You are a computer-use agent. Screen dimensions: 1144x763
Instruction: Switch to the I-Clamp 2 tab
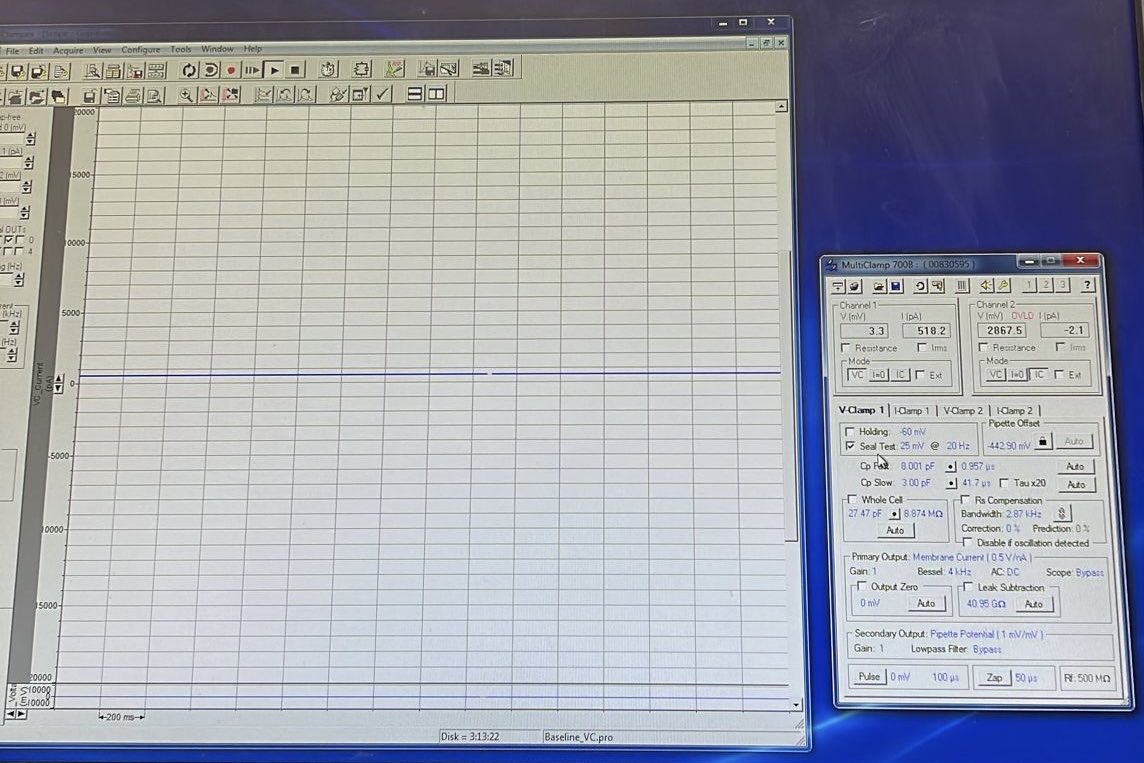click(1015, 411)
